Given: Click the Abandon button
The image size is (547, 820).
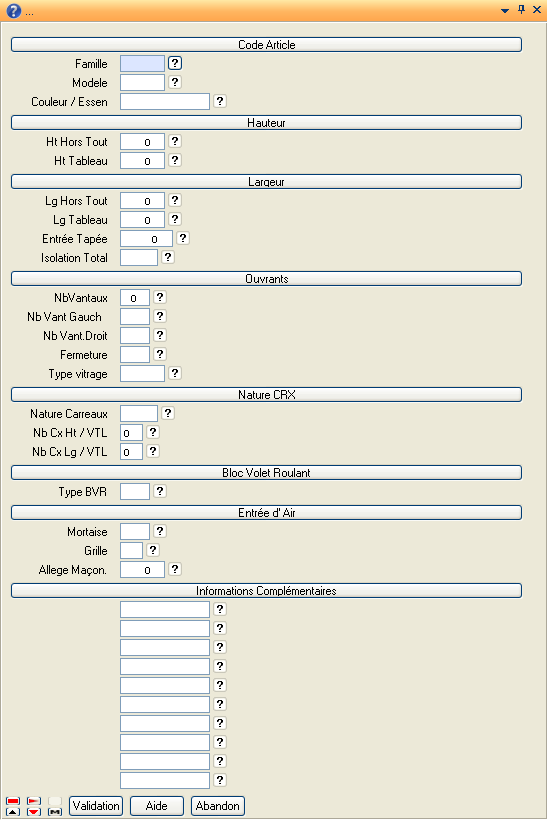Looking at the screenshot, I should coord(218,806).
